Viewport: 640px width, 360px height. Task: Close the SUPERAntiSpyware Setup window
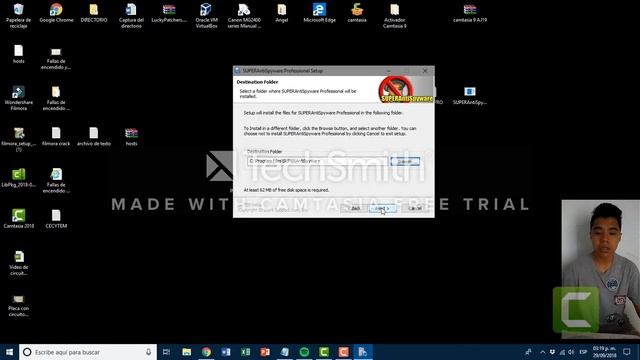(425, 71)
